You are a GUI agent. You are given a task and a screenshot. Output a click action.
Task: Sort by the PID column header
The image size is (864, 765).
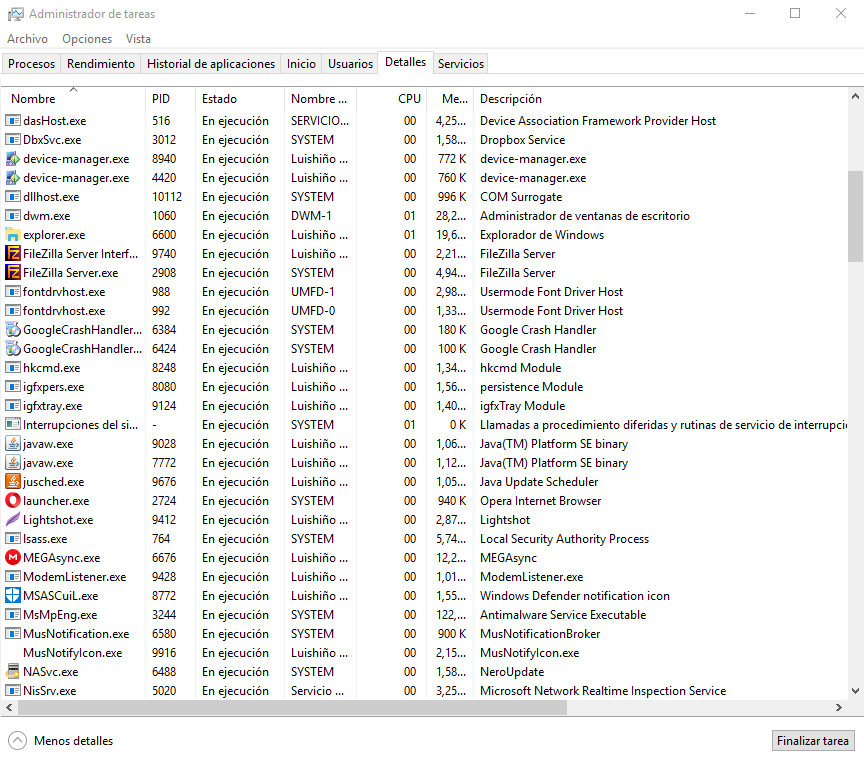coord(170,99)
